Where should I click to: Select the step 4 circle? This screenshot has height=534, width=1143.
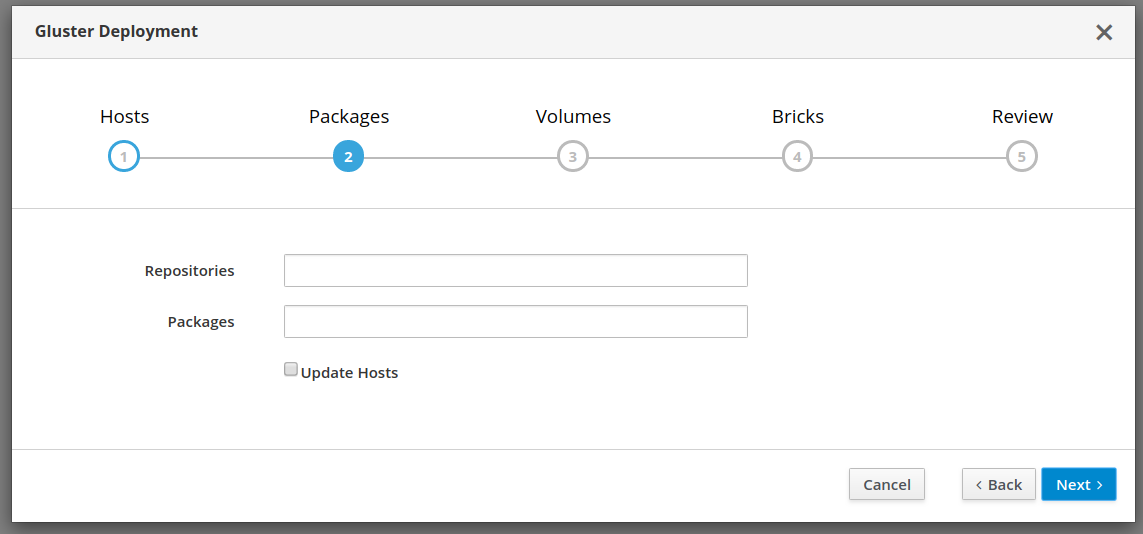797,157
